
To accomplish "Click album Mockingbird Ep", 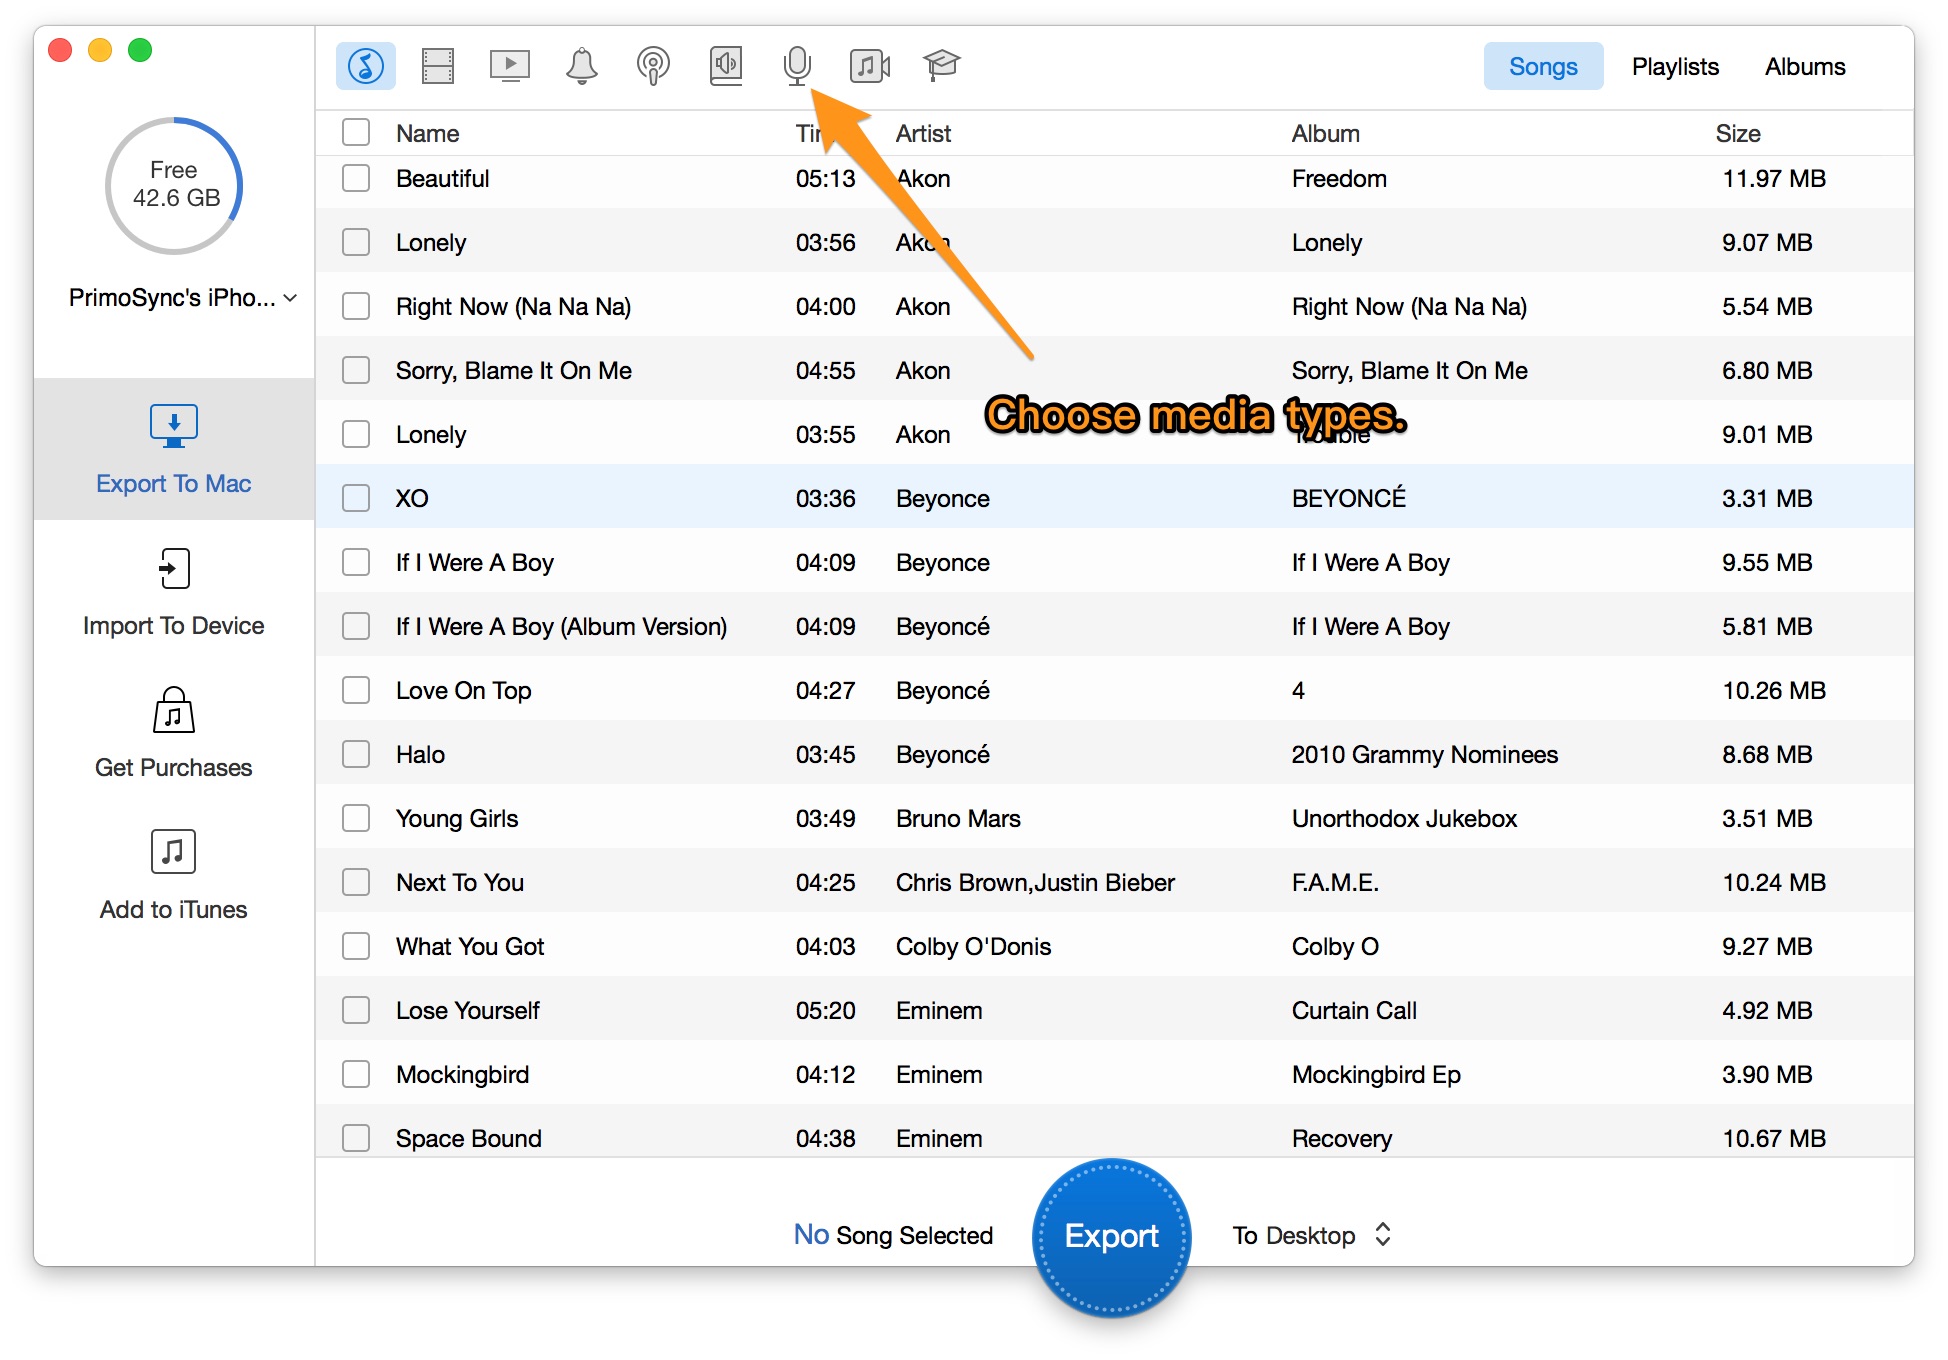I will tap(1376, 1074).
